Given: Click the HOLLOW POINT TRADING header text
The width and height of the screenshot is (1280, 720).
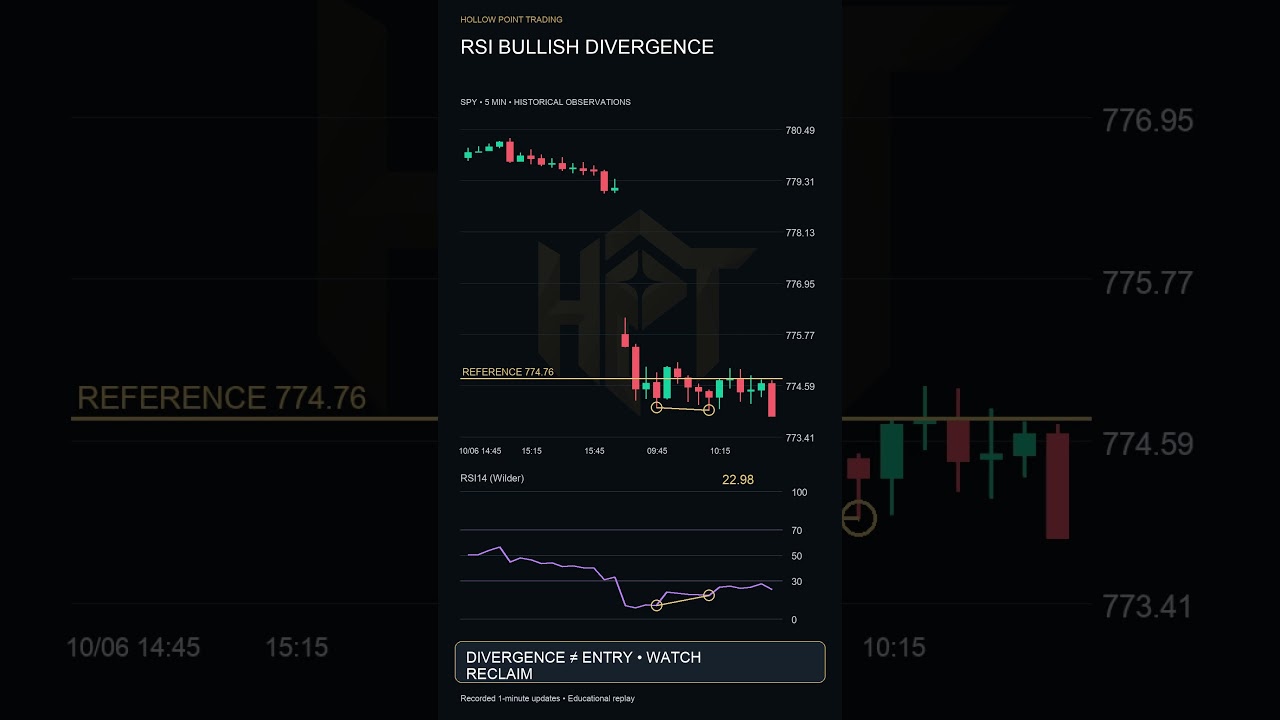Looking at the screenshot, I should [511, 19].
